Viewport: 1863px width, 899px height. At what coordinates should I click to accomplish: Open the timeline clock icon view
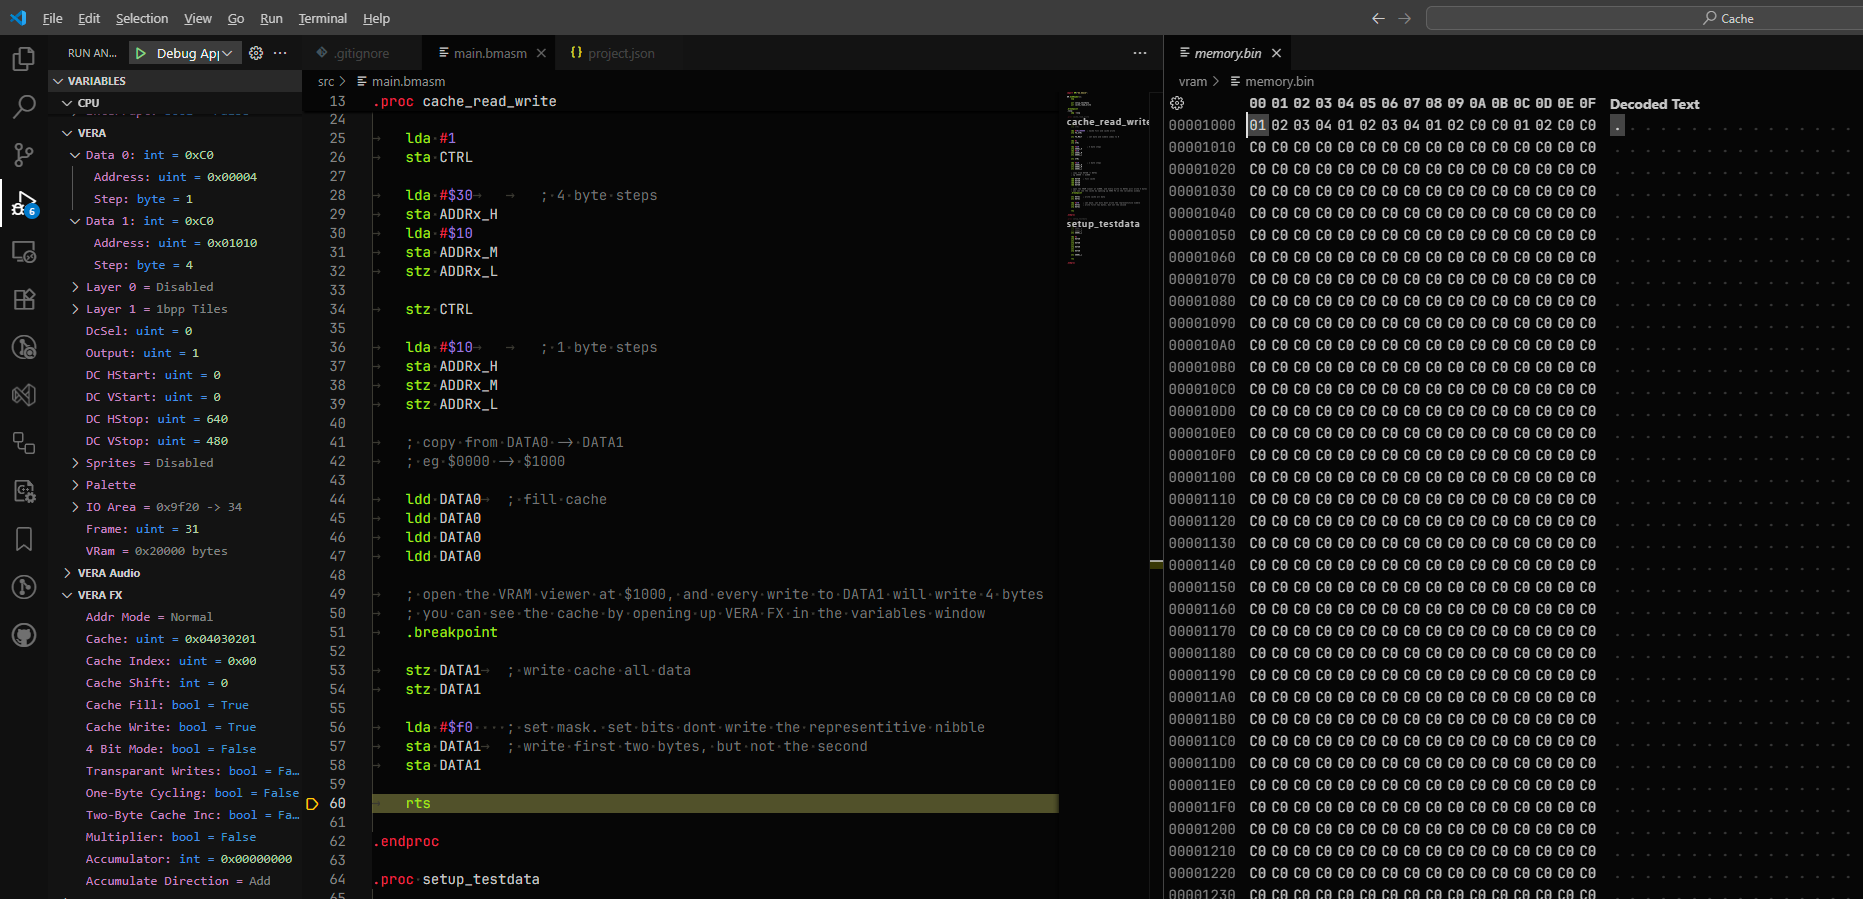point(24,347)
